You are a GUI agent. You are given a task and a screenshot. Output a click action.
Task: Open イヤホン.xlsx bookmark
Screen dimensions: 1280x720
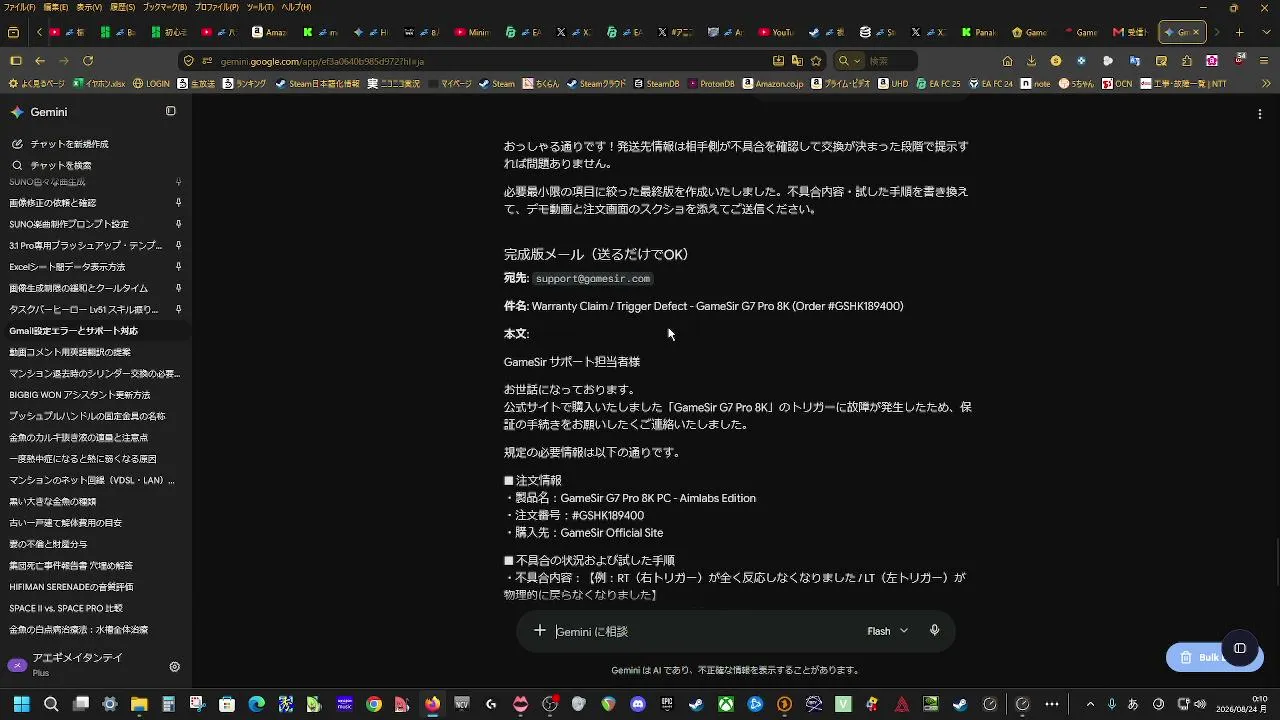[x=98, y=84]
